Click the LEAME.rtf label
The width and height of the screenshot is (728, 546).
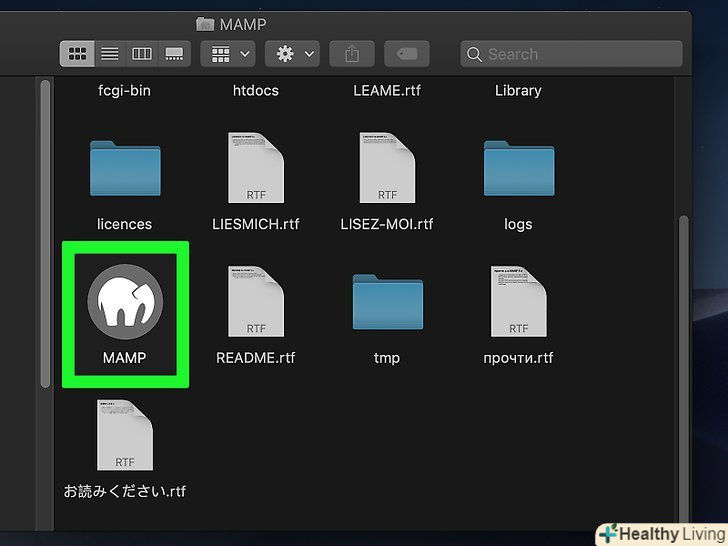coord(387,90)
